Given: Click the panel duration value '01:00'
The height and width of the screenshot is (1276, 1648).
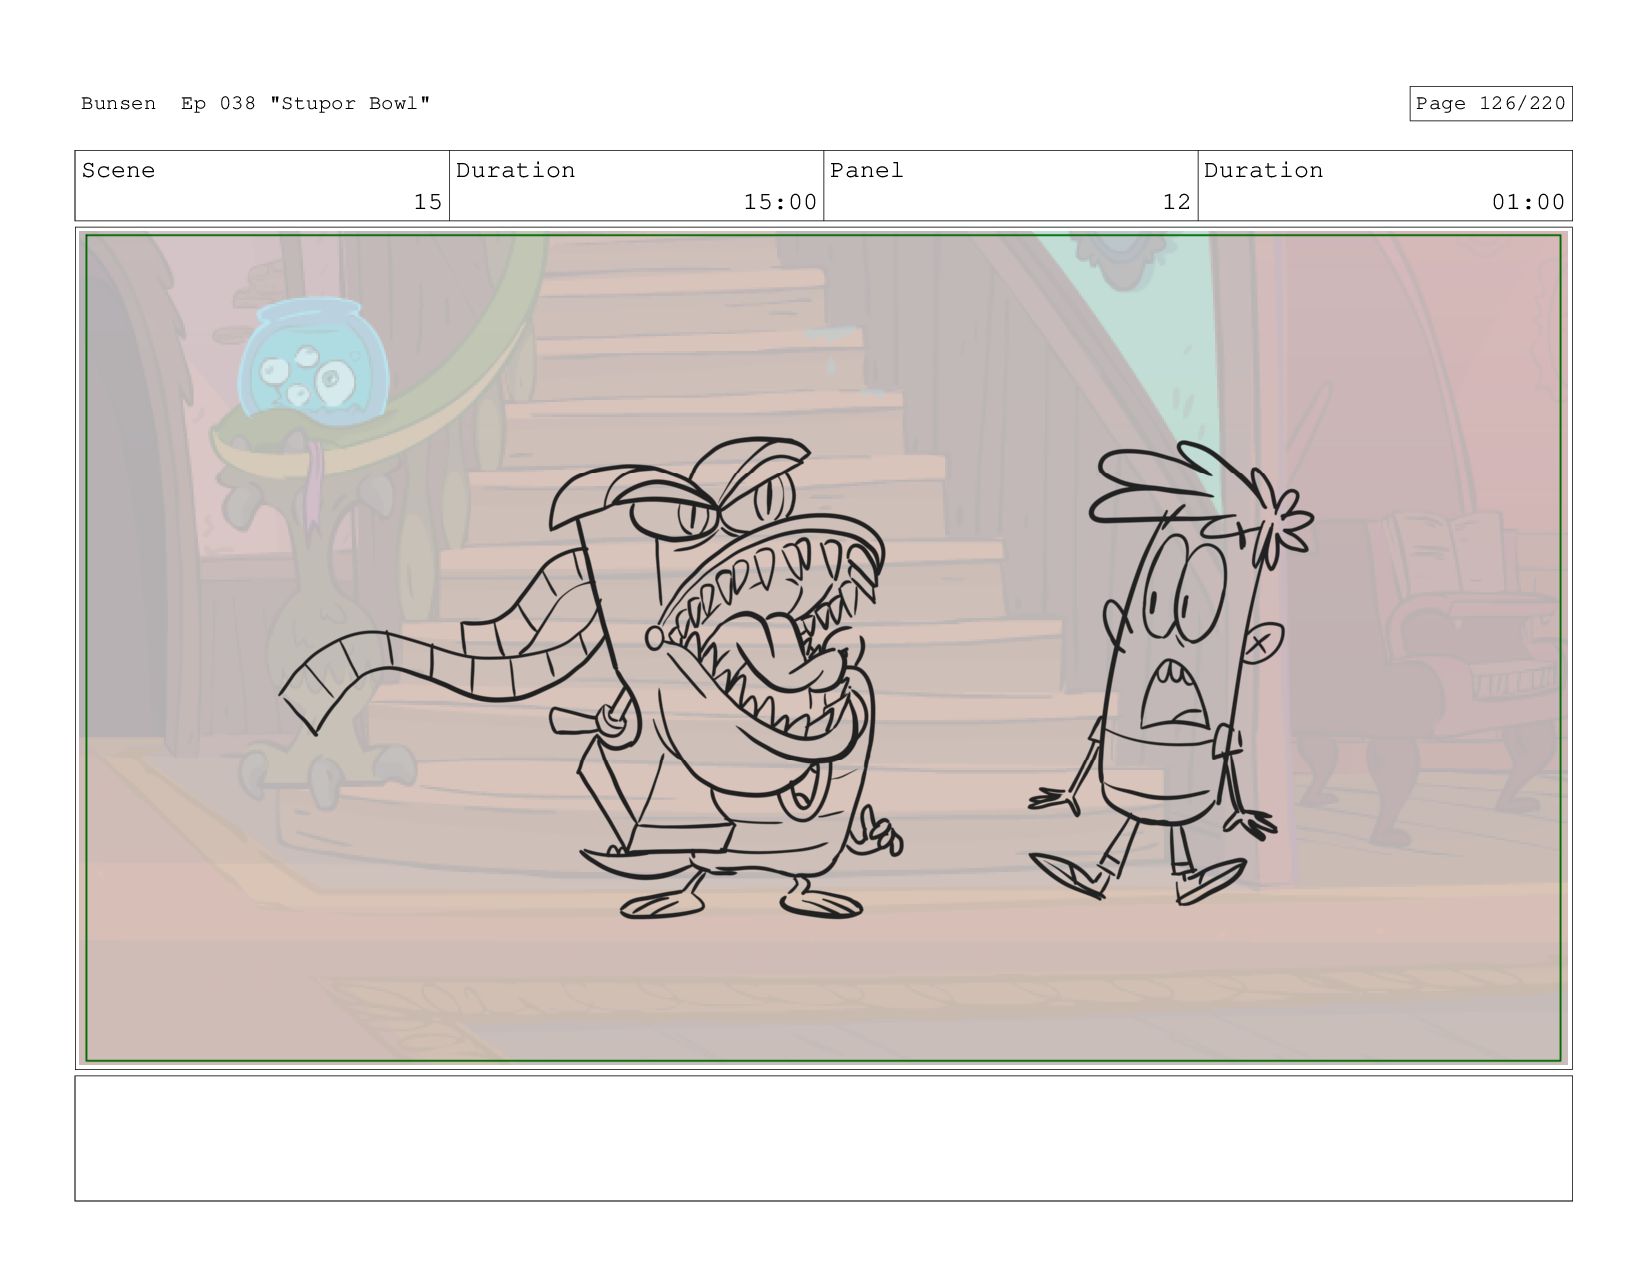Looking at the screenshot, I should [1528, 202].
